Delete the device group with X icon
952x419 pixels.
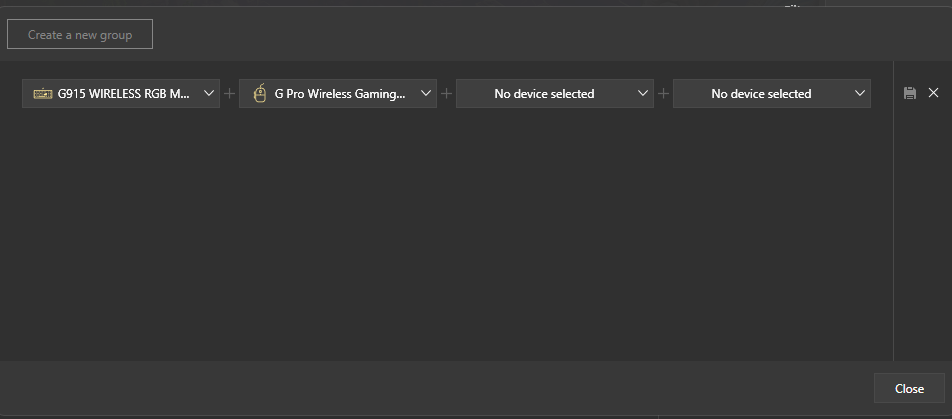click(934, 93)
